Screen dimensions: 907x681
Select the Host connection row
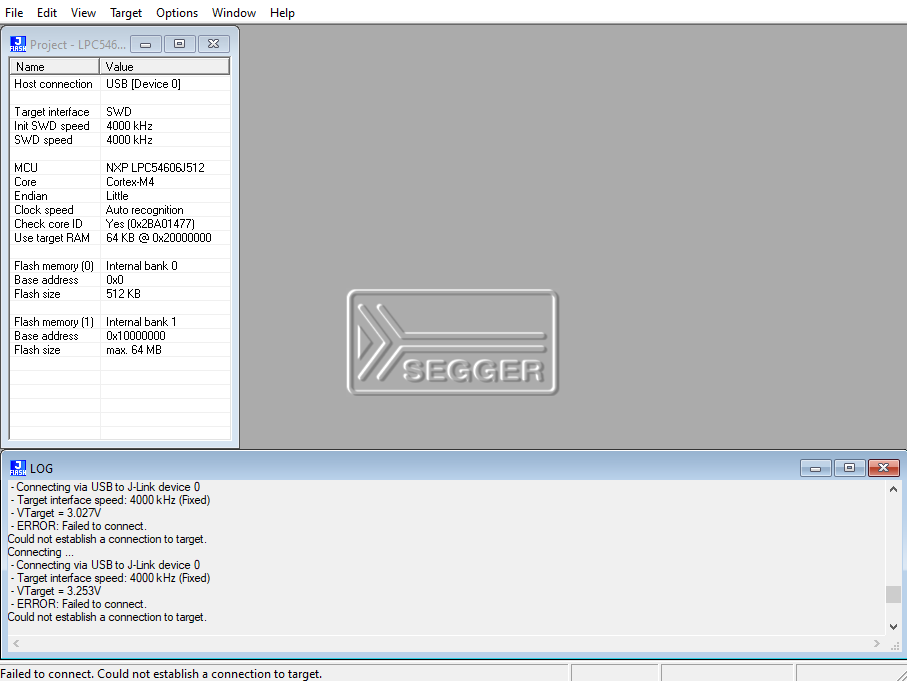click(120, 84)
